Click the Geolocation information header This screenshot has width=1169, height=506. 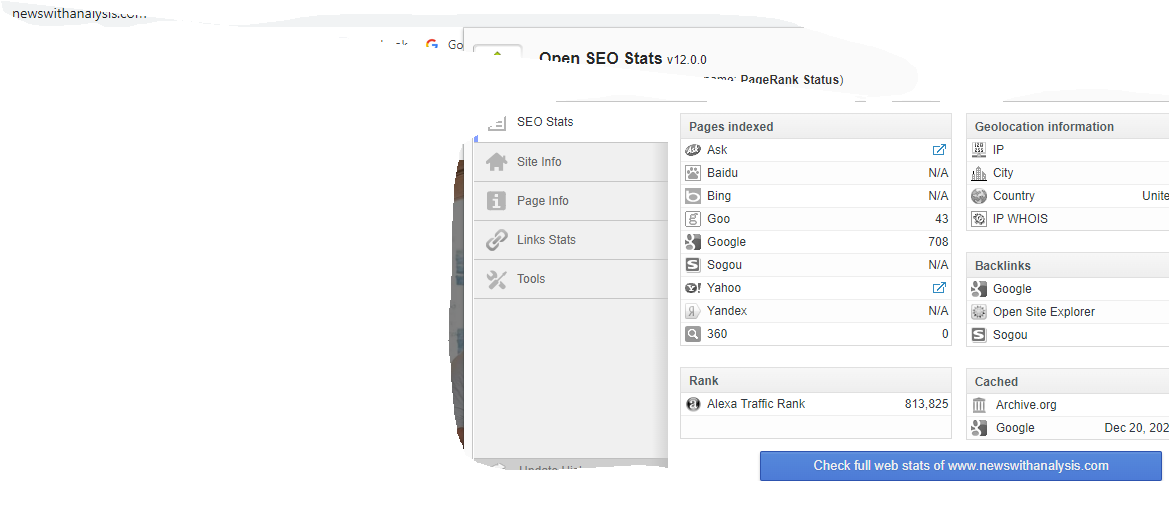[x=1068, y=127]
